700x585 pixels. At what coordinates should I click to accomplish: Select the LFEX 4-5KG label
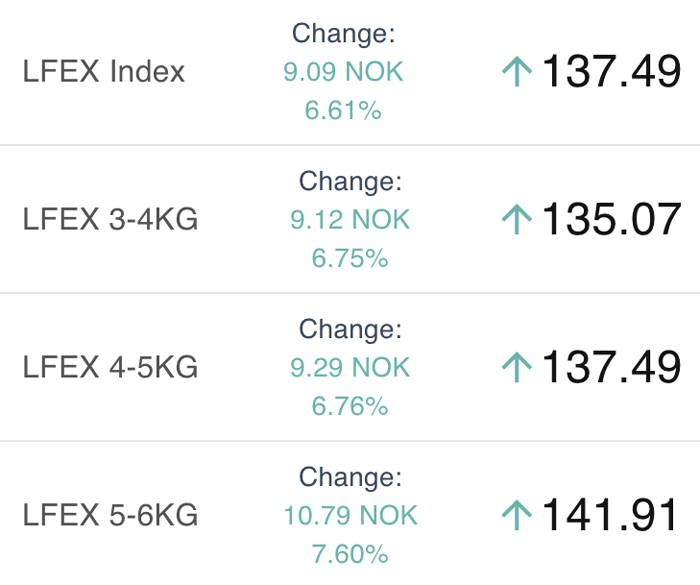[110, 368]
